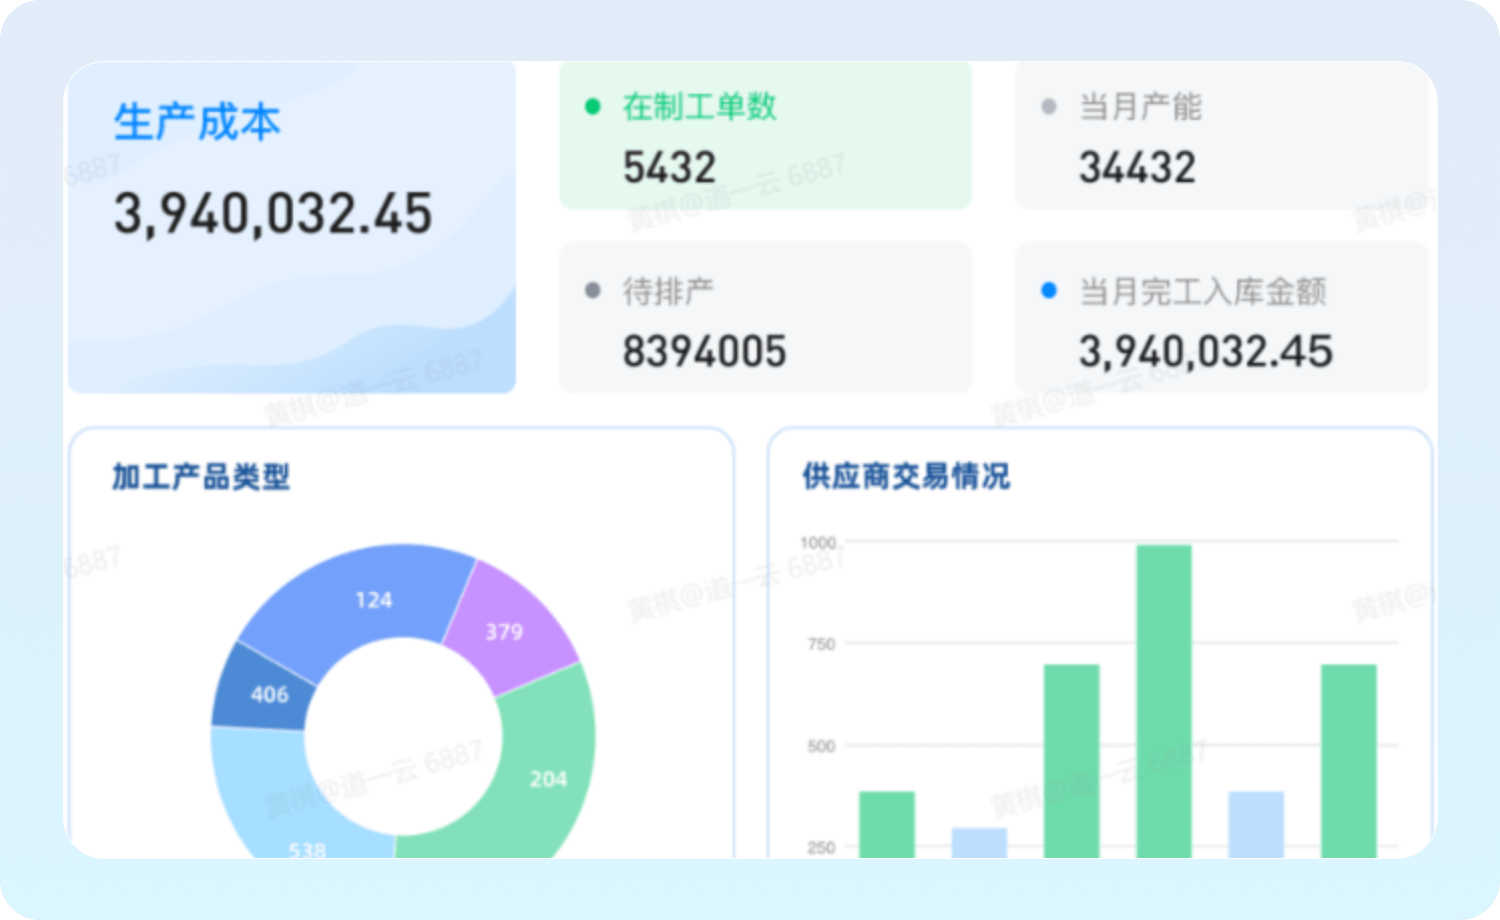1500x920 pixels.
Task: Select the 在制工单数 value 5432
Action: (x=669, y=167)
